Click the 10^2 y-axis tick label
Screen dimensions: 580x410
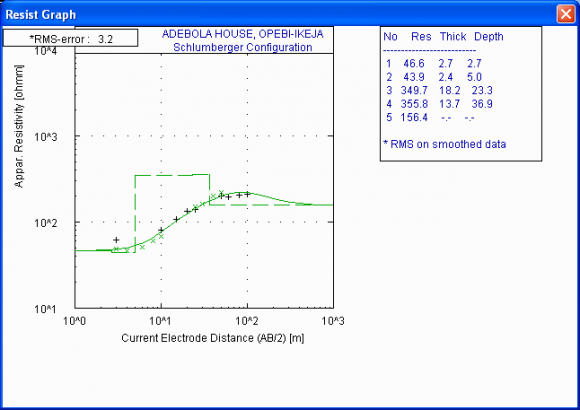[x=45, y=223]
